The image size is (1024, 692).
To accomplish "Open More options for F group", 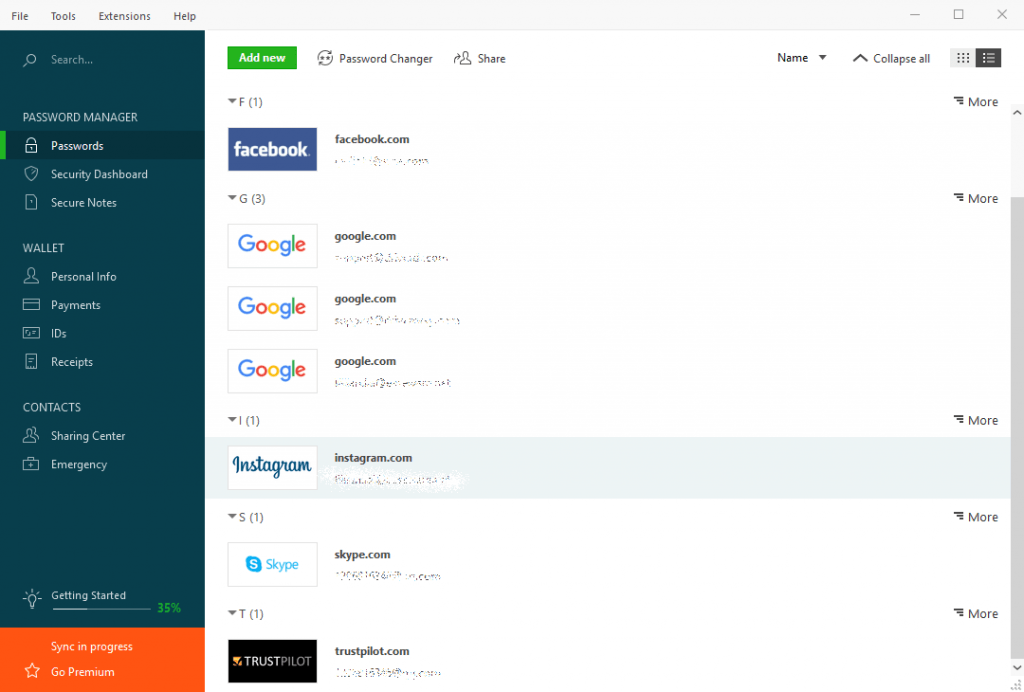I will 976,102.
